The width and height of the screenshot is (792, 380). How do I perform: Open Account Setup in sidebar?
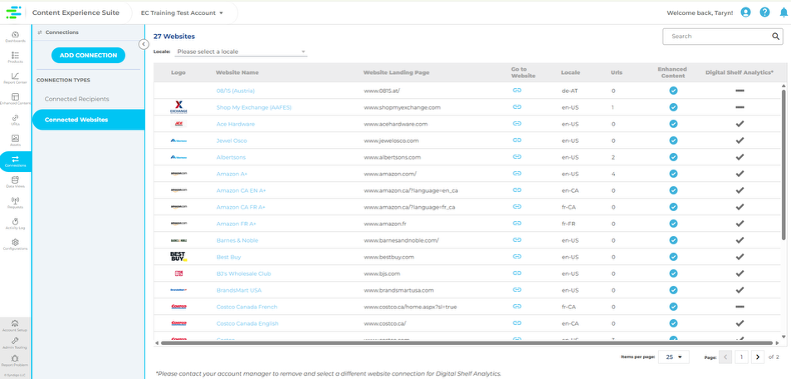tap(15, 325)
